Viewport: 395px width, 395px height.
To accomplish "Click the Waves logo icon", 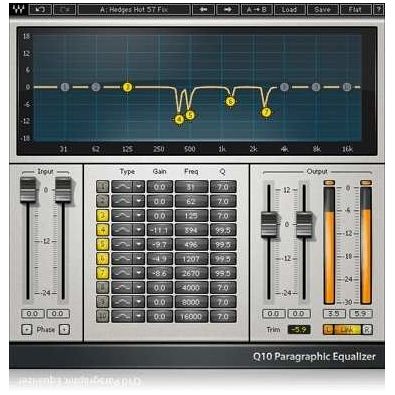I will 18,10.
